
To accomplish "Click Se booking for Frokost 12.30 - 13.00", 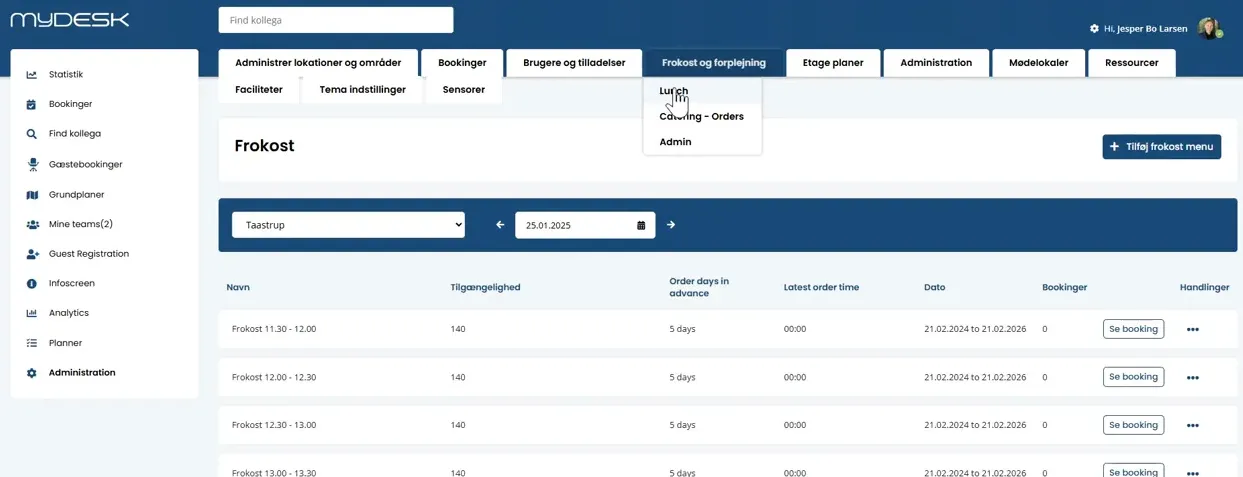I will [x=1133, y=425].
